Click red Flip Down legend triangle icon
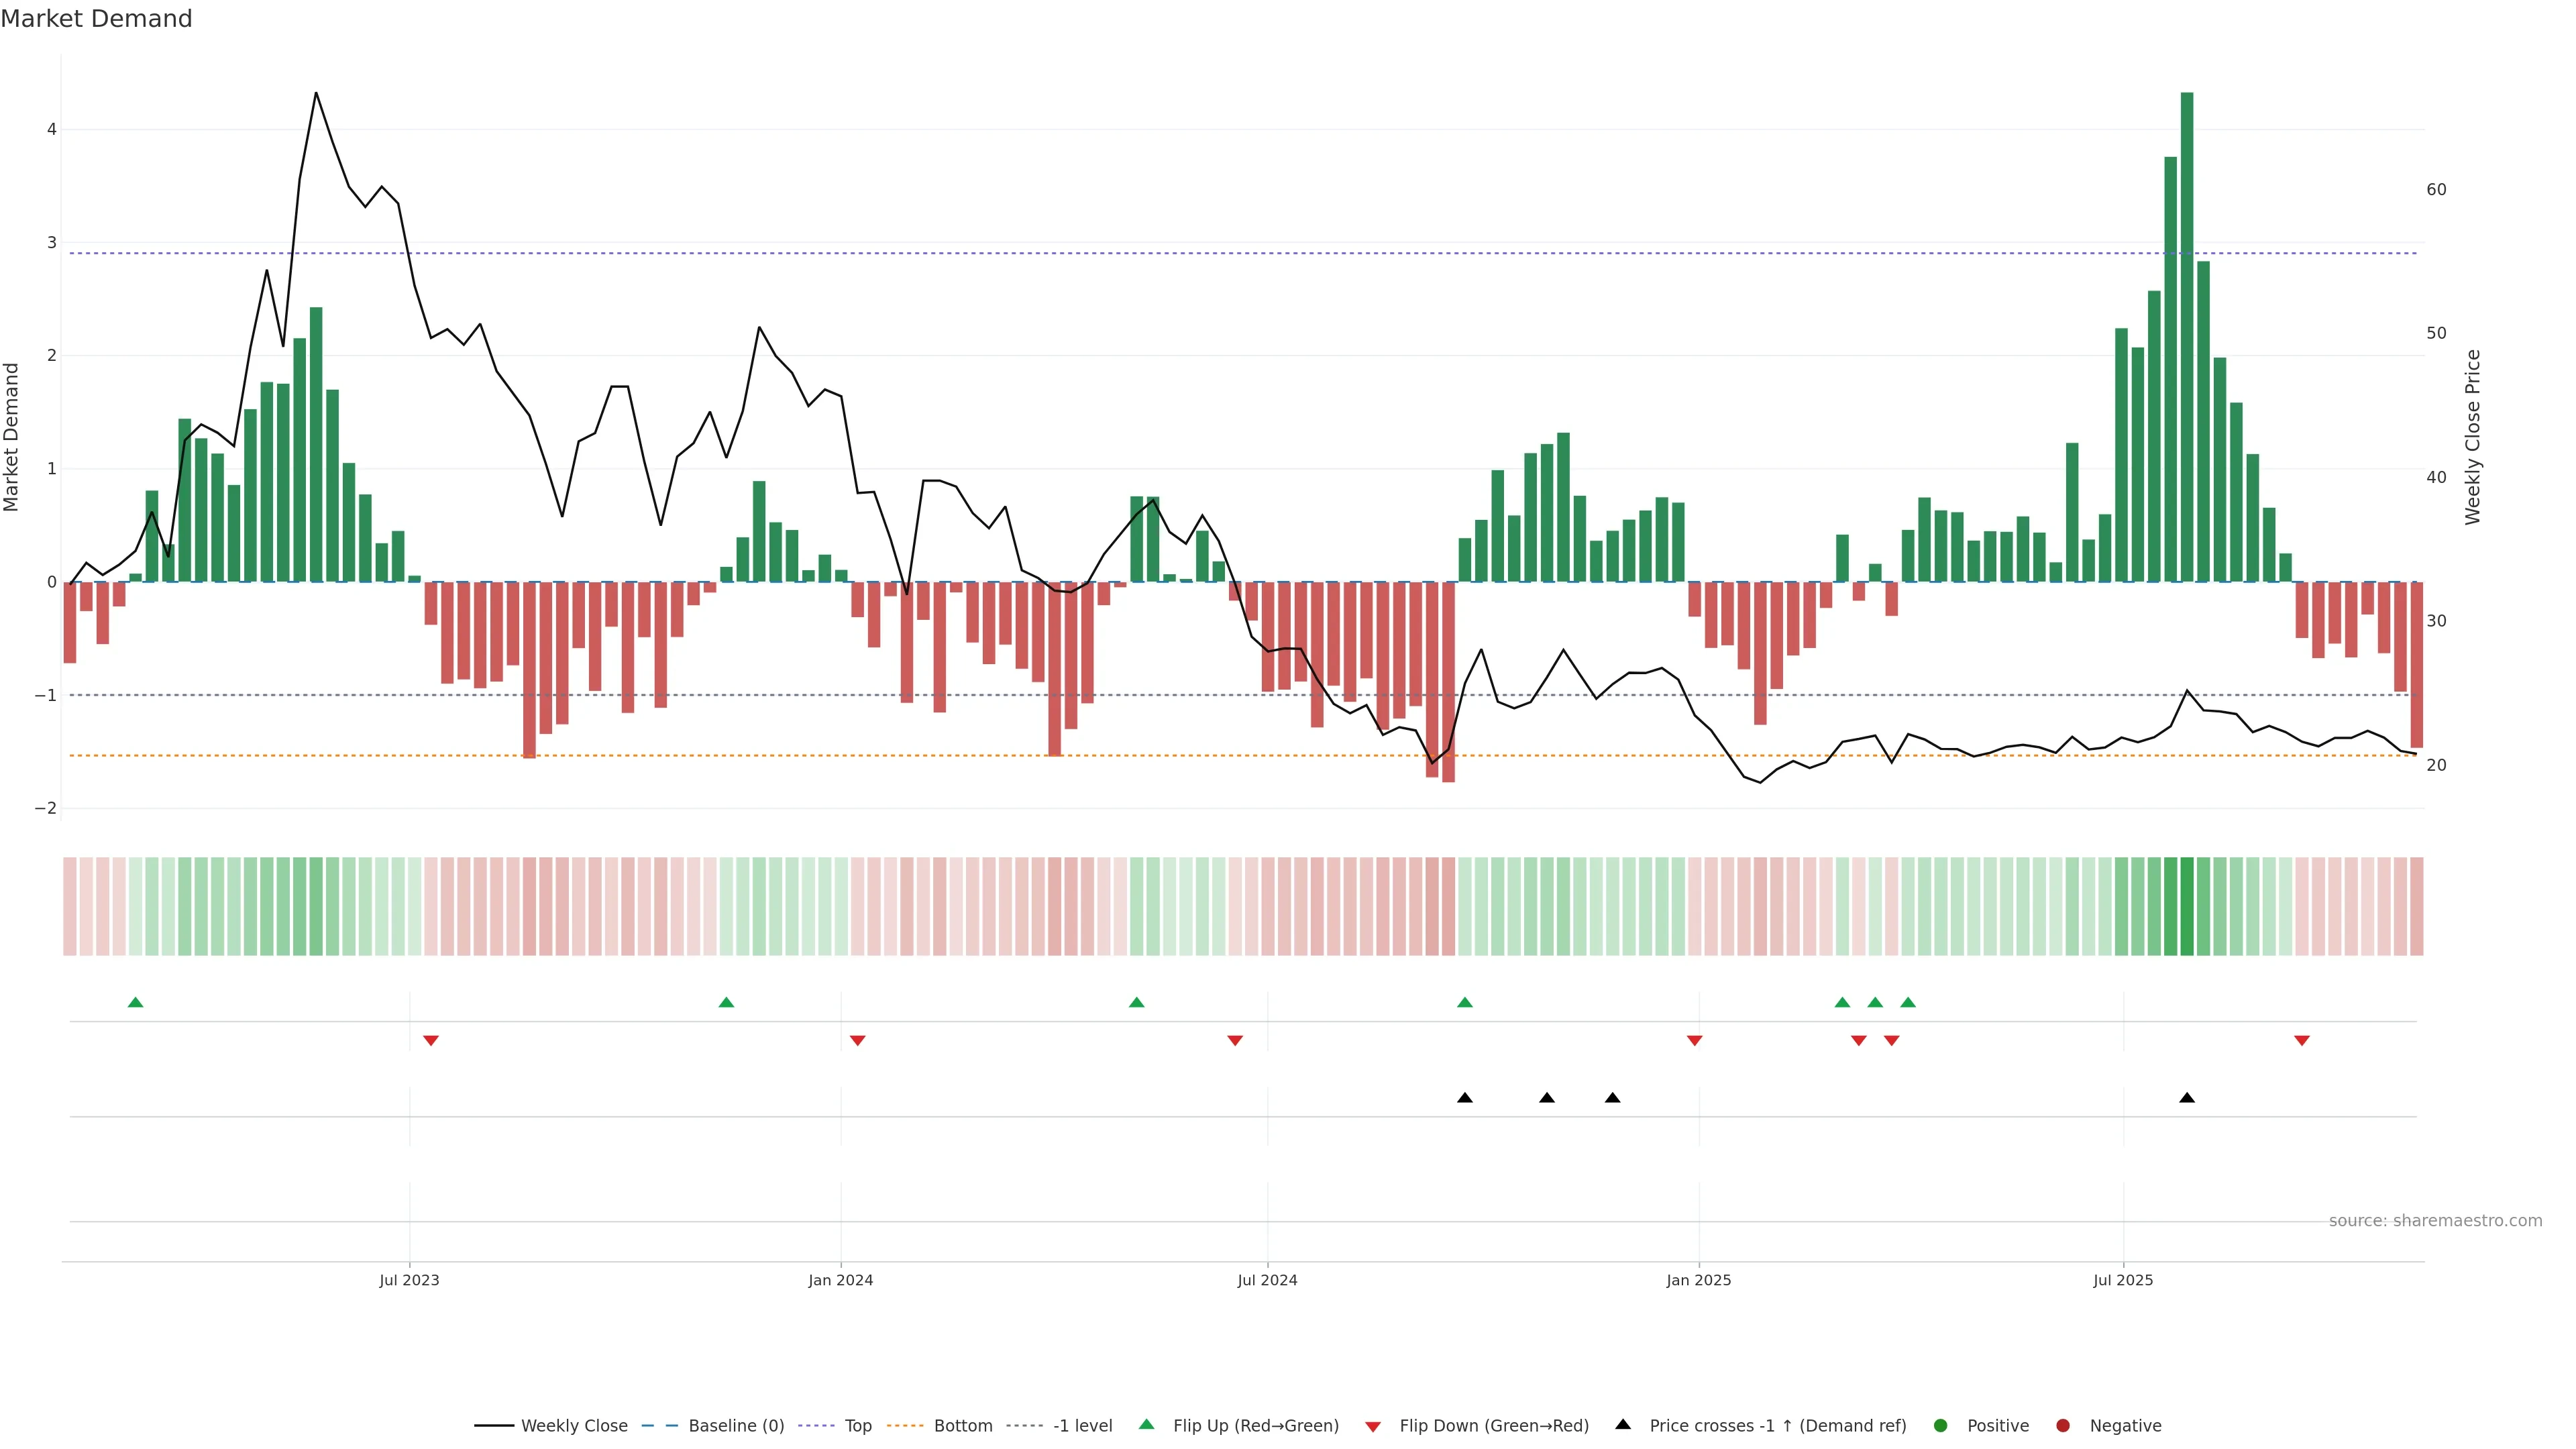 coord(1373,1426)
